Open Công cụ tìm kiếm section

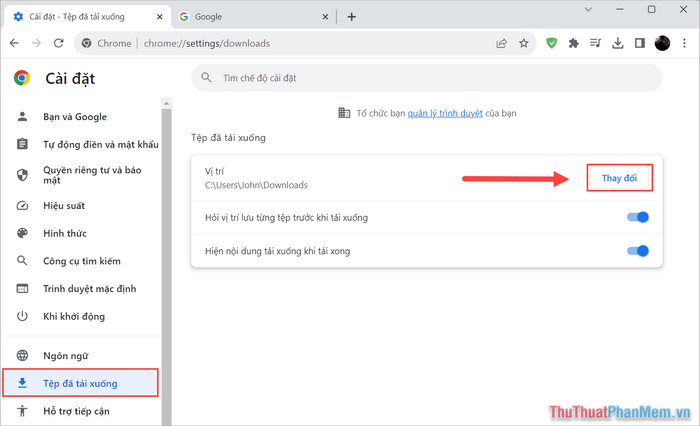(81, 261)
